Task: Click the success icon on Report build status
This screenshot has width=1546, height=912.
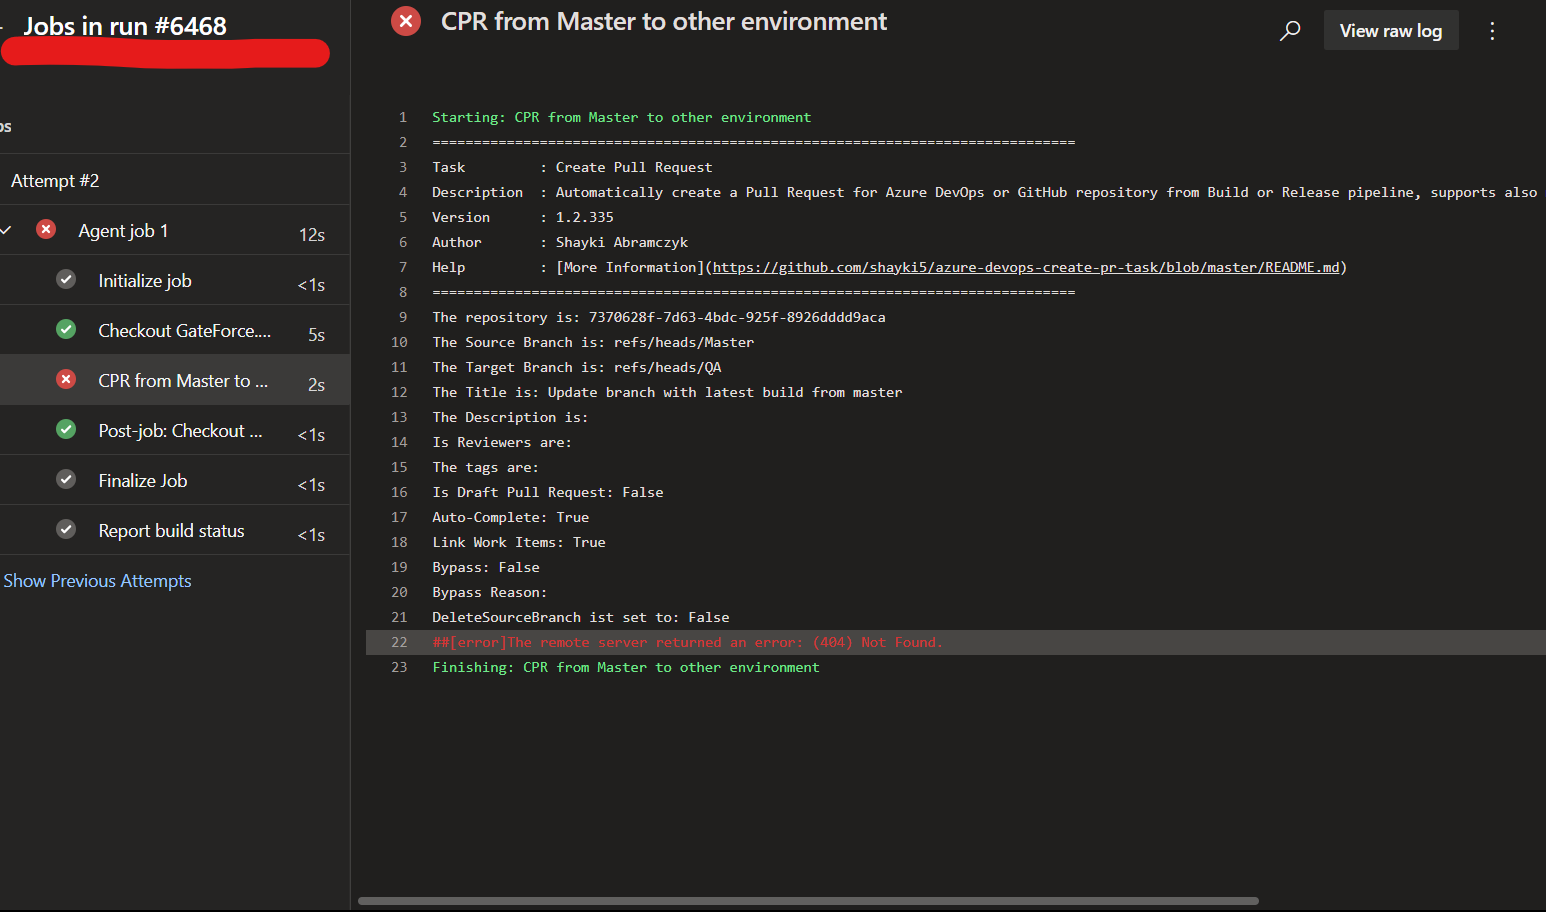Action: point(66,529)
